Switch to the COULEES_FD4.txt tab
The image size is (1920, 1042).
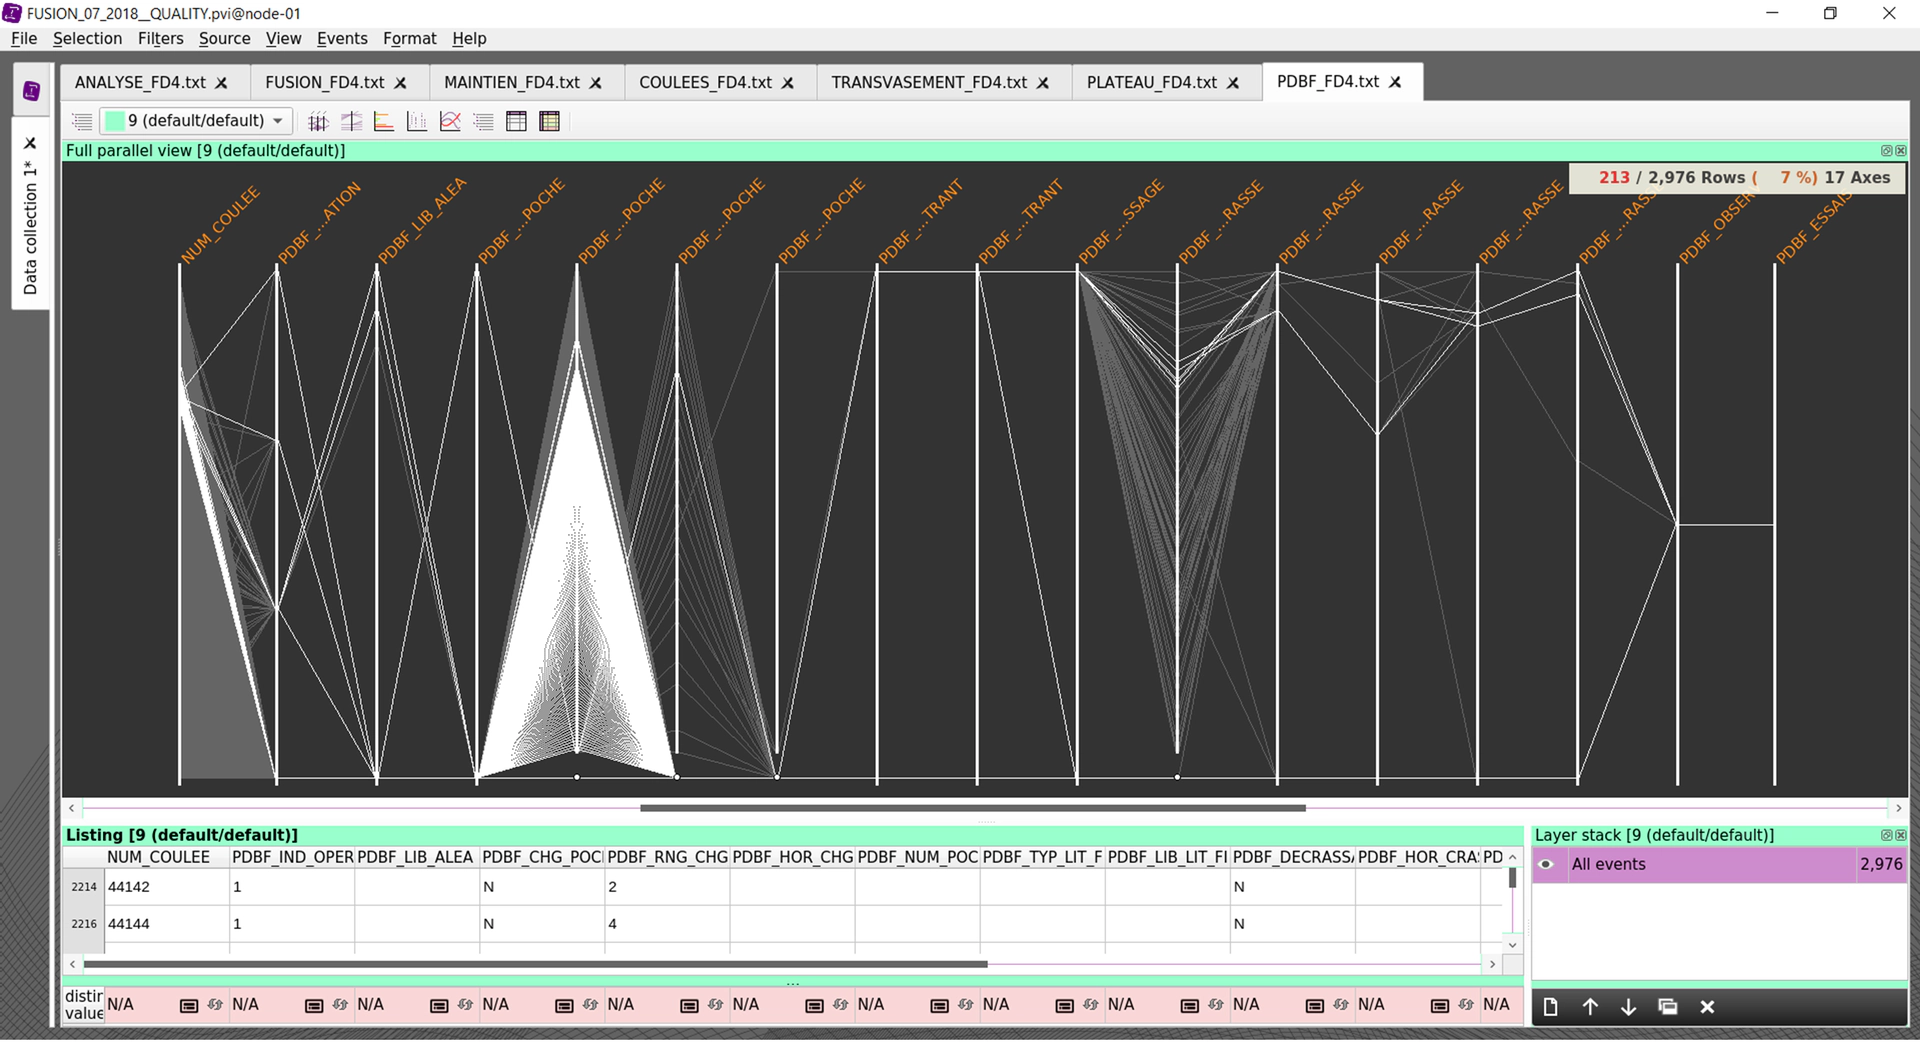tap(704, 82)
